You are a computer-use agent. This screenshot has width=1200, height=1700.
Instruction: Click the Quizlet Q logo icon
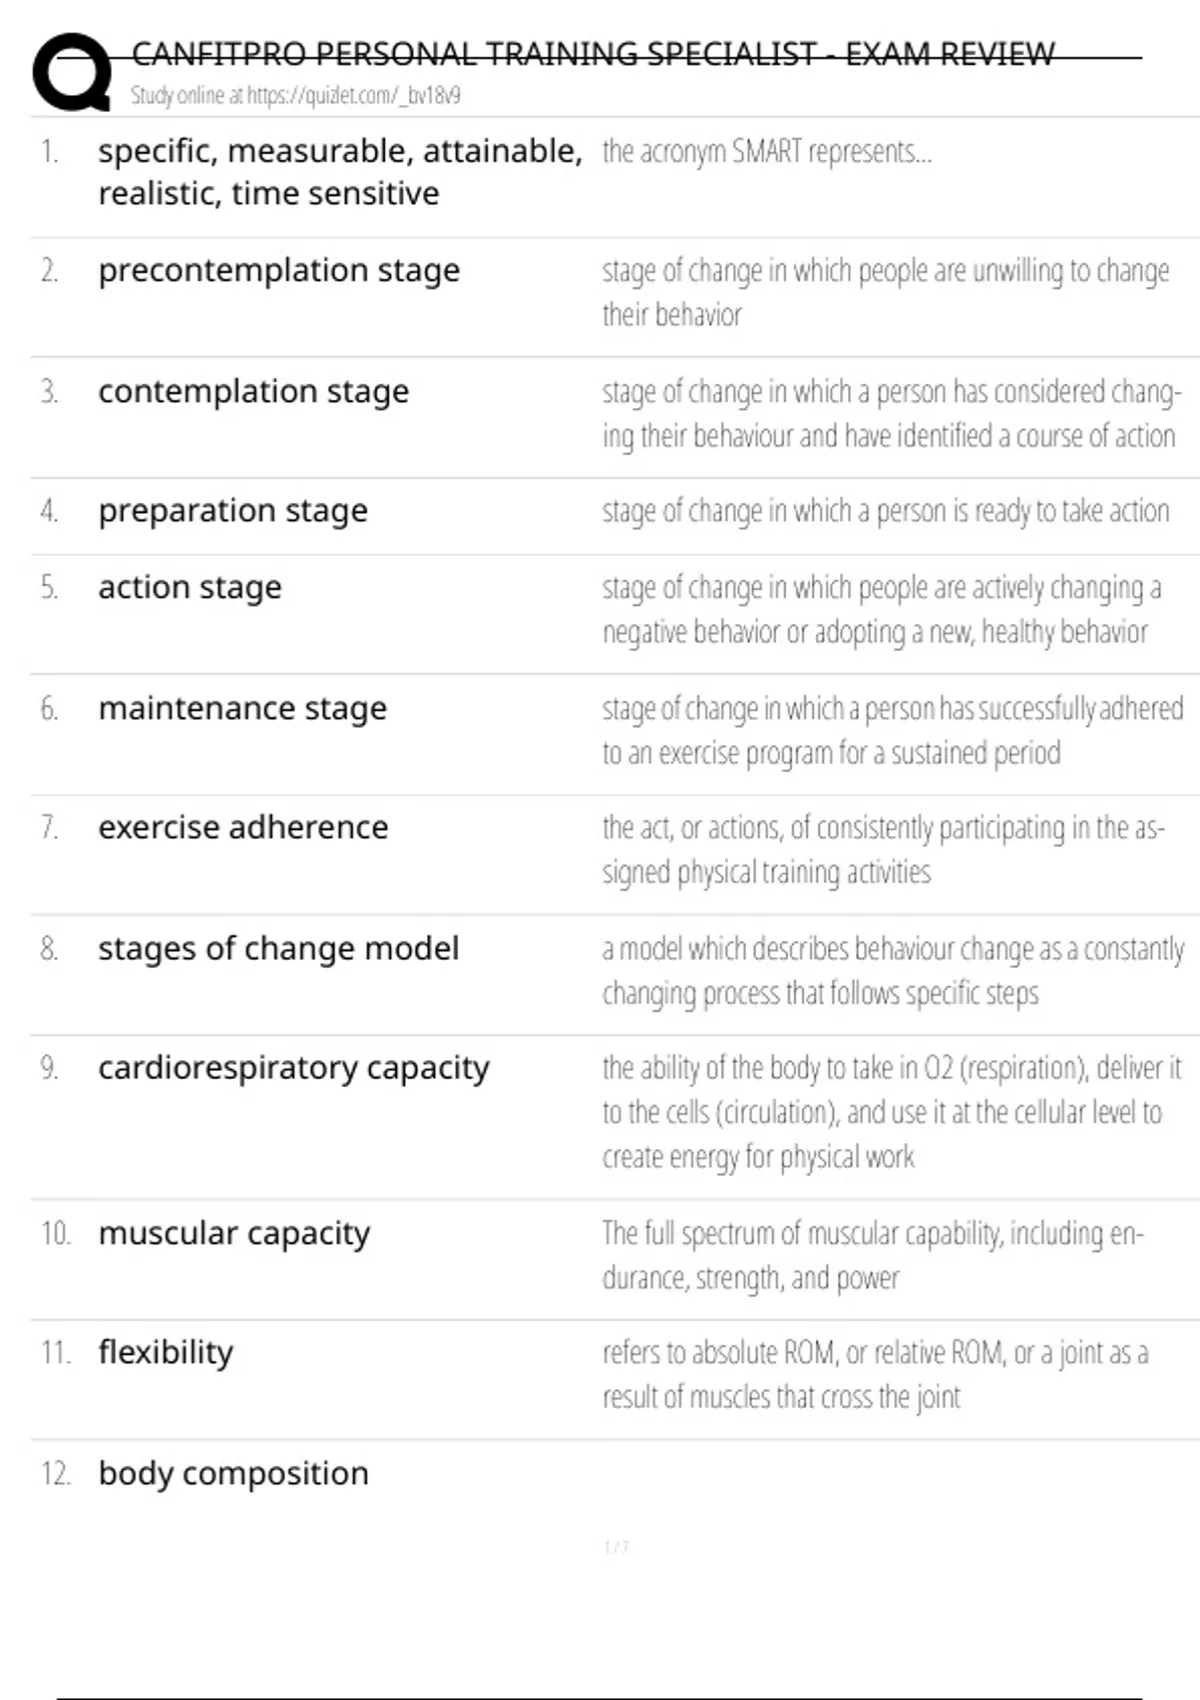[72, 72]
